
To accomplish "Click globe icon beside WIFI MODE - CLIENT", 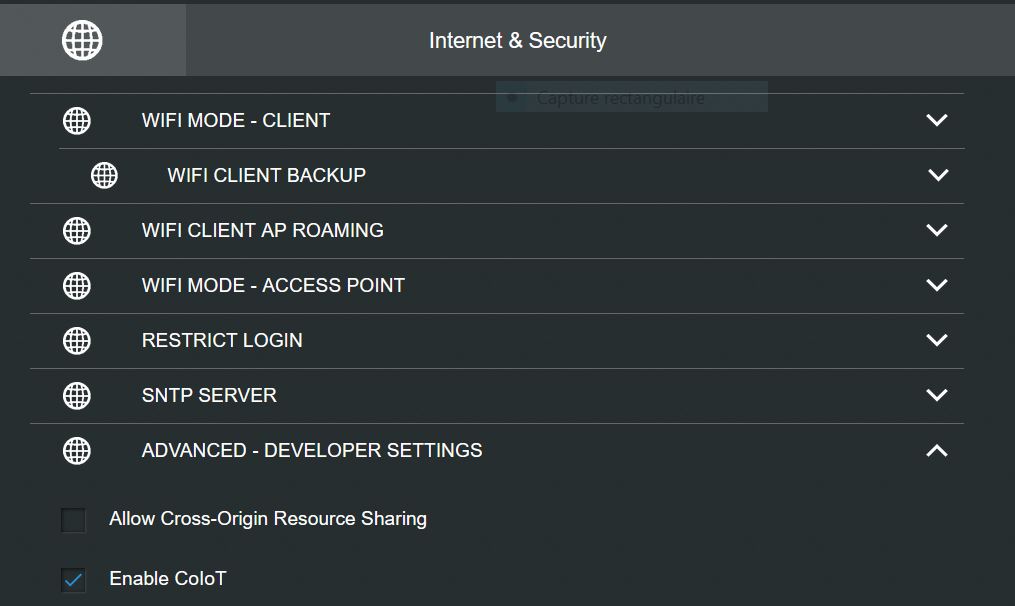I will click(77, 120).
